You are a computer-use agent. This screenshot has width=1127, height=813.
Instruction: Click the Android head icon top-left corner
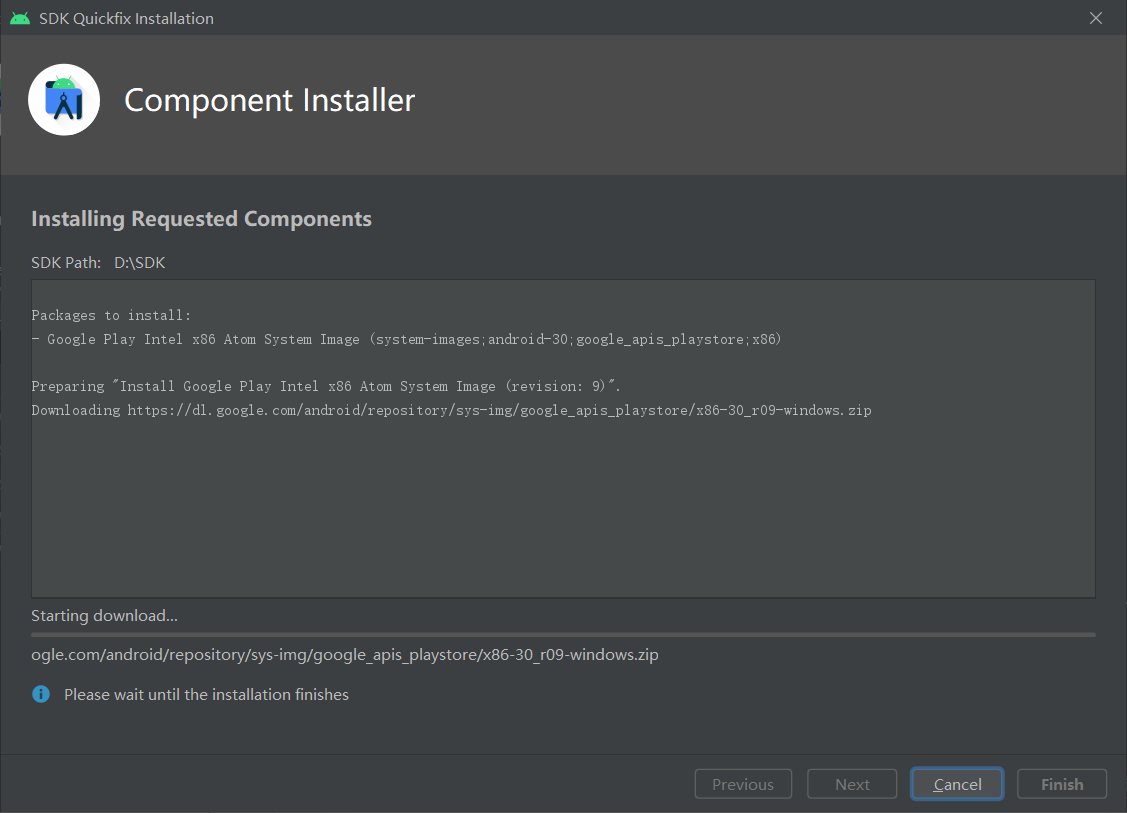[x=20, y=17]
